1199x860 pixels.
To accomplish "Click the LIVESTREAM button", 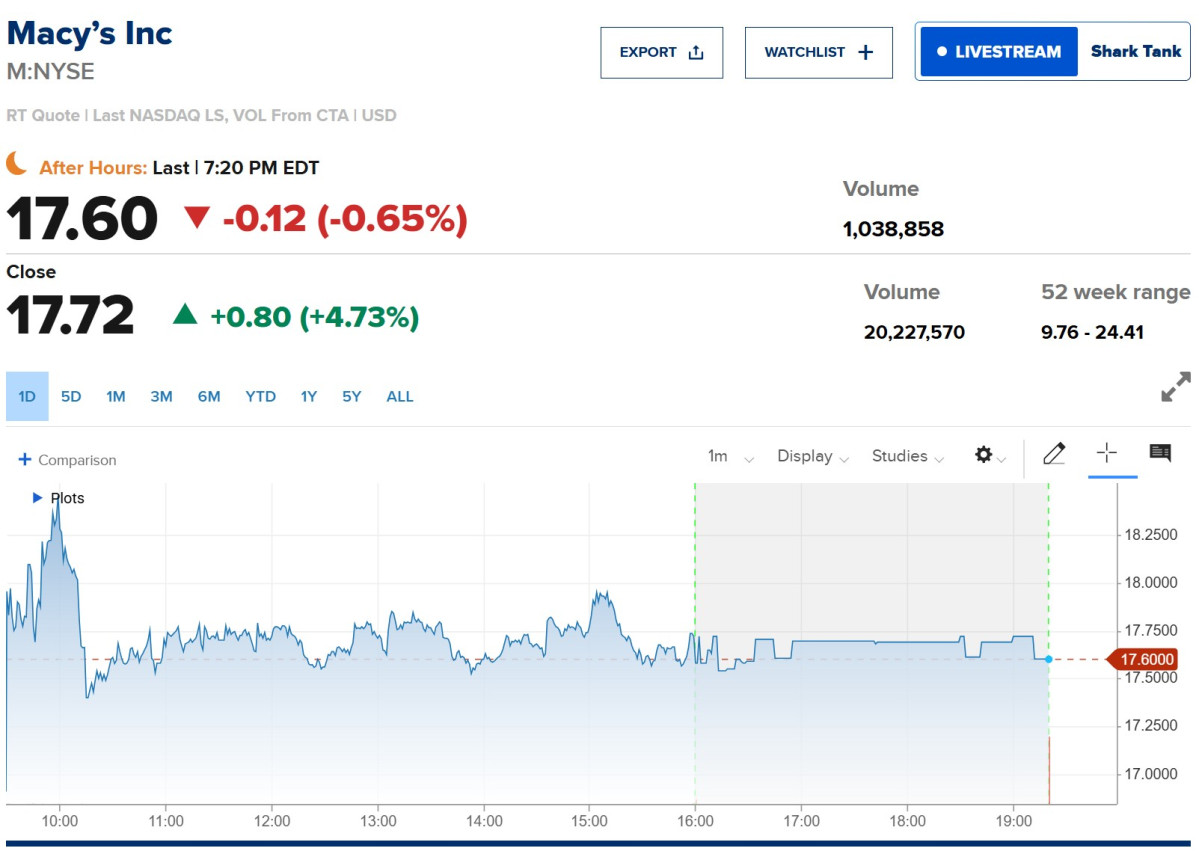I will click(x=999, y=52).
